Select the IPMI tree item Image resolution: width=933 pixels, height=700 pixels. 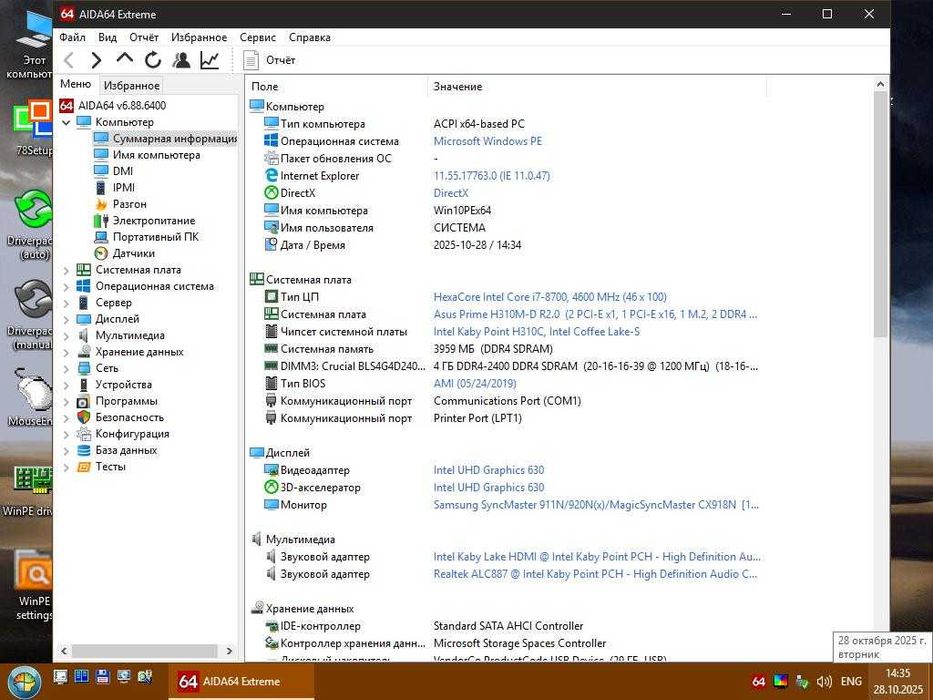[x=124, y=188]
